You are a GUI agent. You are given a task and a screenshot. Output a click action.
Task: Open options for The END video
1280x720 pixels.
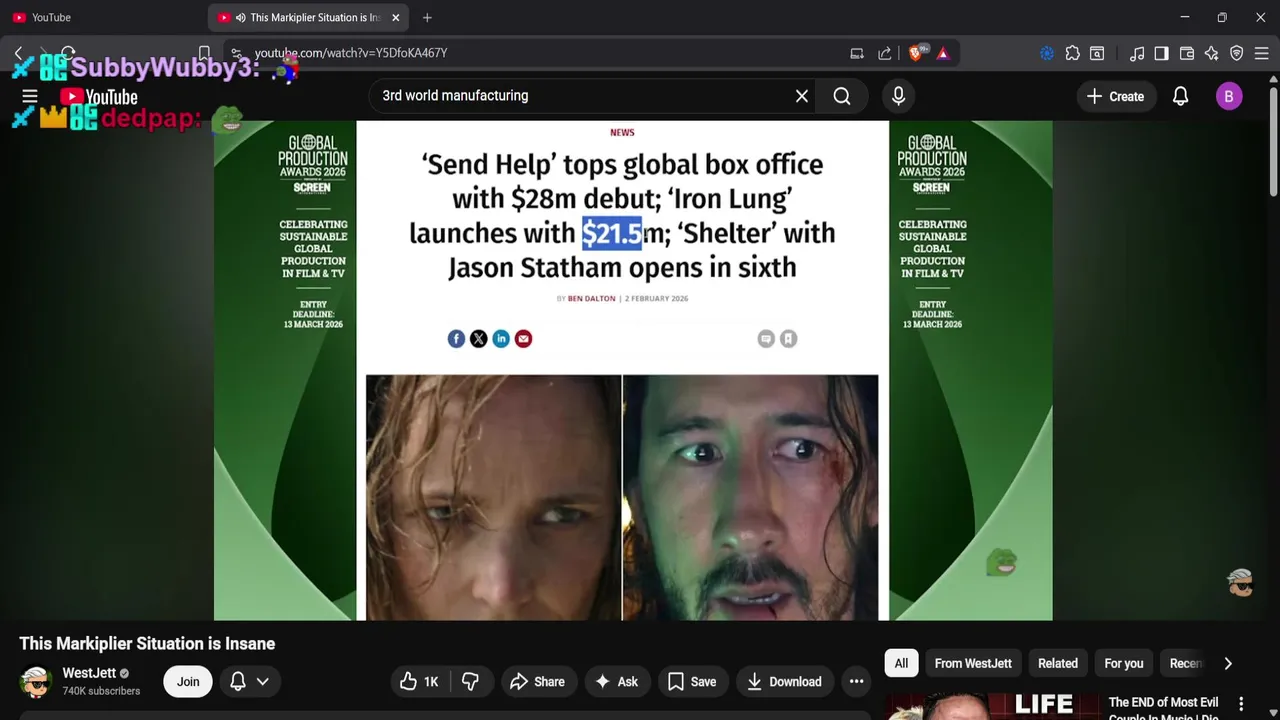pos(1241,704)
